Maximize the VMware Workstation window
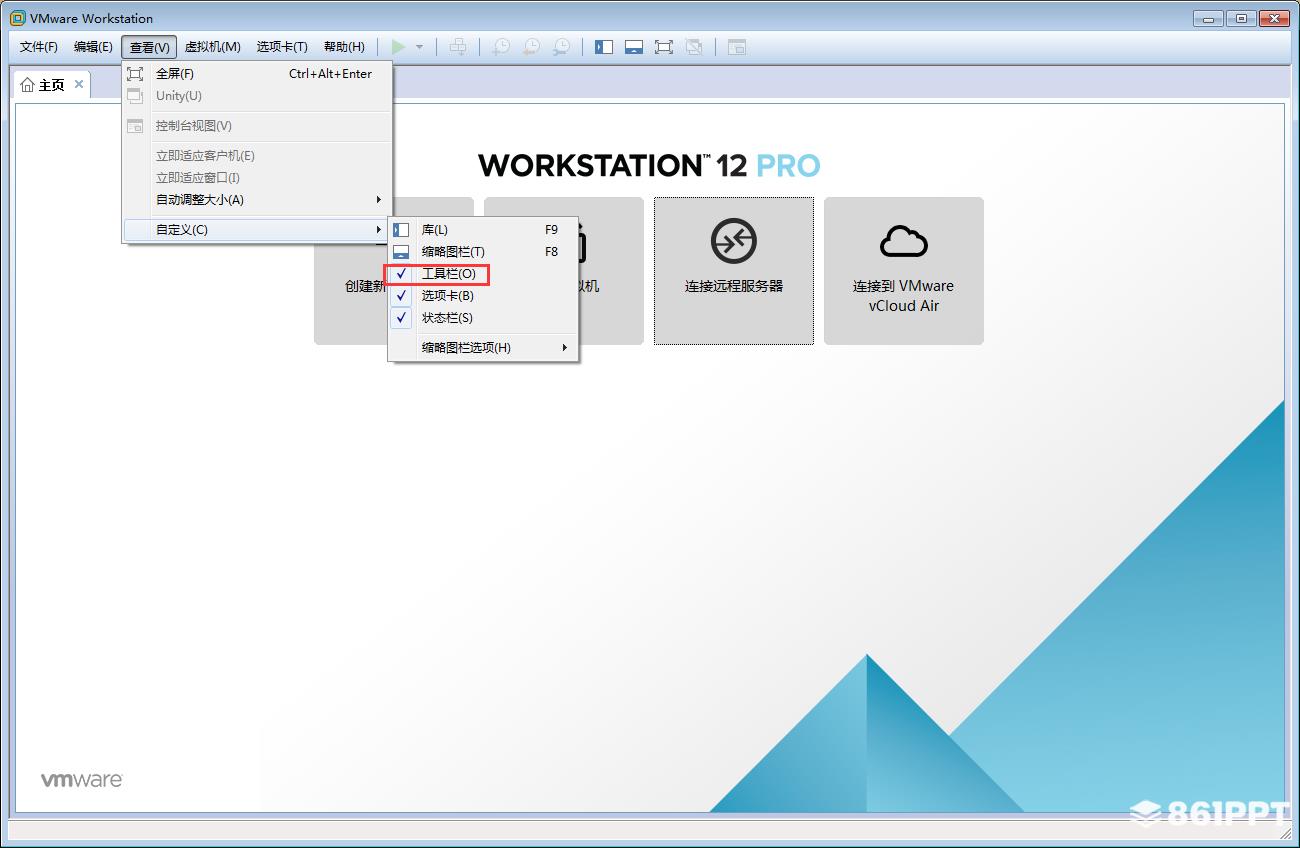This screenshot has width=1300, height=848. (1241, 18)
